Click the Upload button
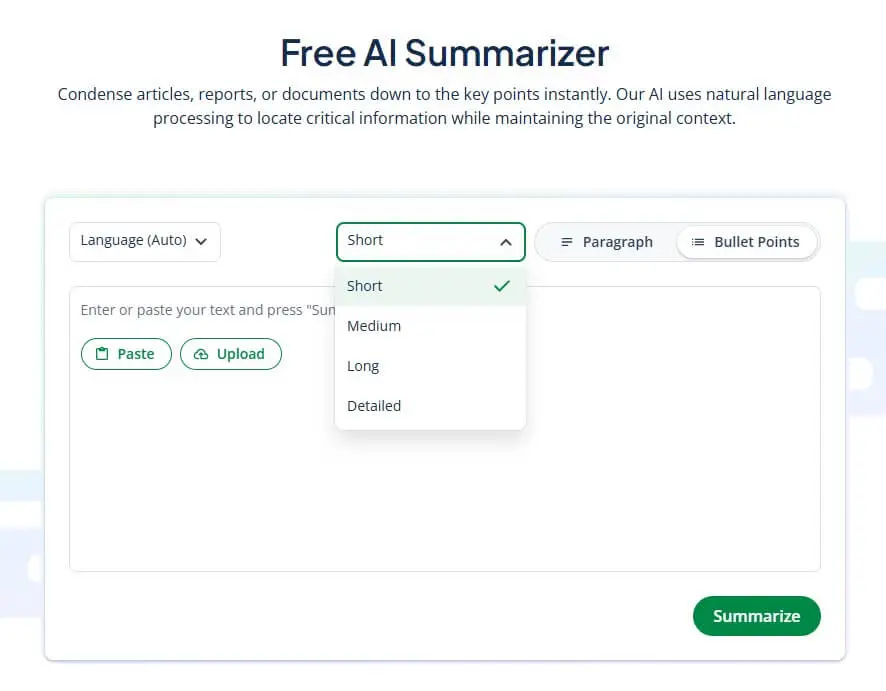The image size is (886, 691). pos(231,354)
